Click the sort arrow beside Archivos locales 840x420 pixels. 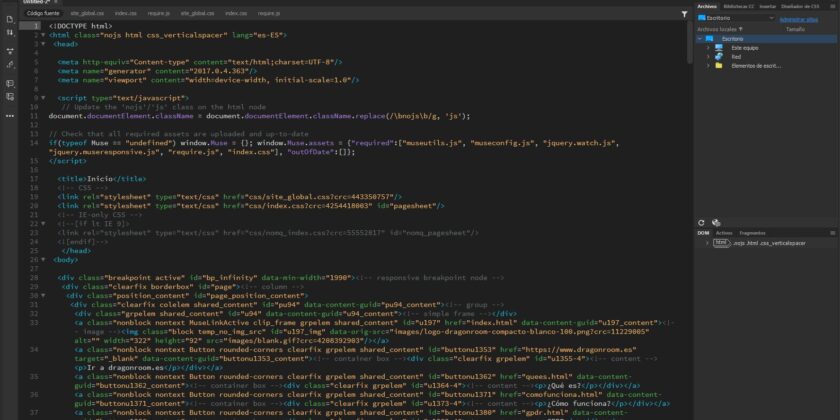click(741, 29)
